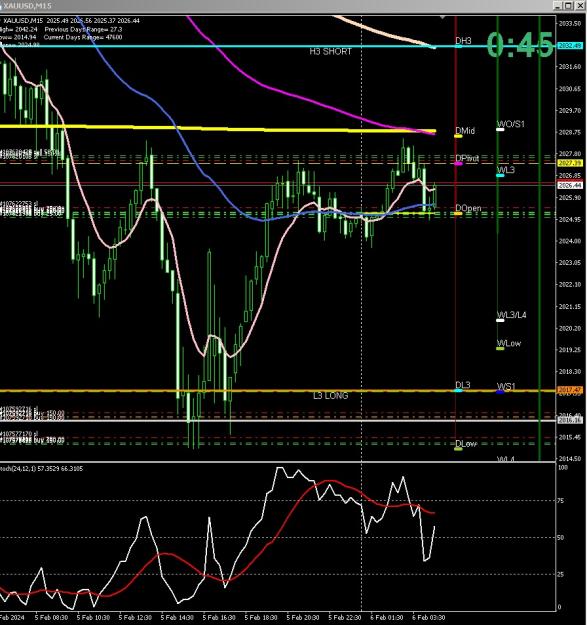Select the H3 SHORT text label
The width and height of the screenshot is (587, 625).
[x=330, y=51]
